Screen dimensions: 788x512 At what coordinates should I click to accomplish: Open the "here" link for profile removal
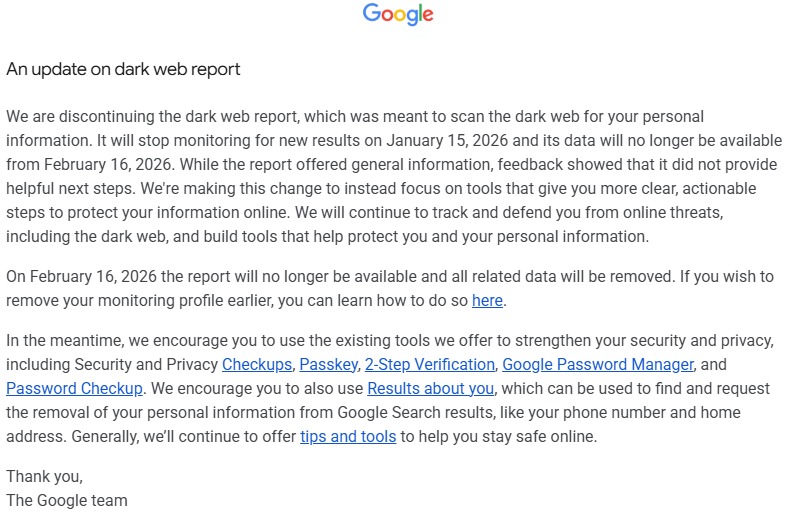487,300
